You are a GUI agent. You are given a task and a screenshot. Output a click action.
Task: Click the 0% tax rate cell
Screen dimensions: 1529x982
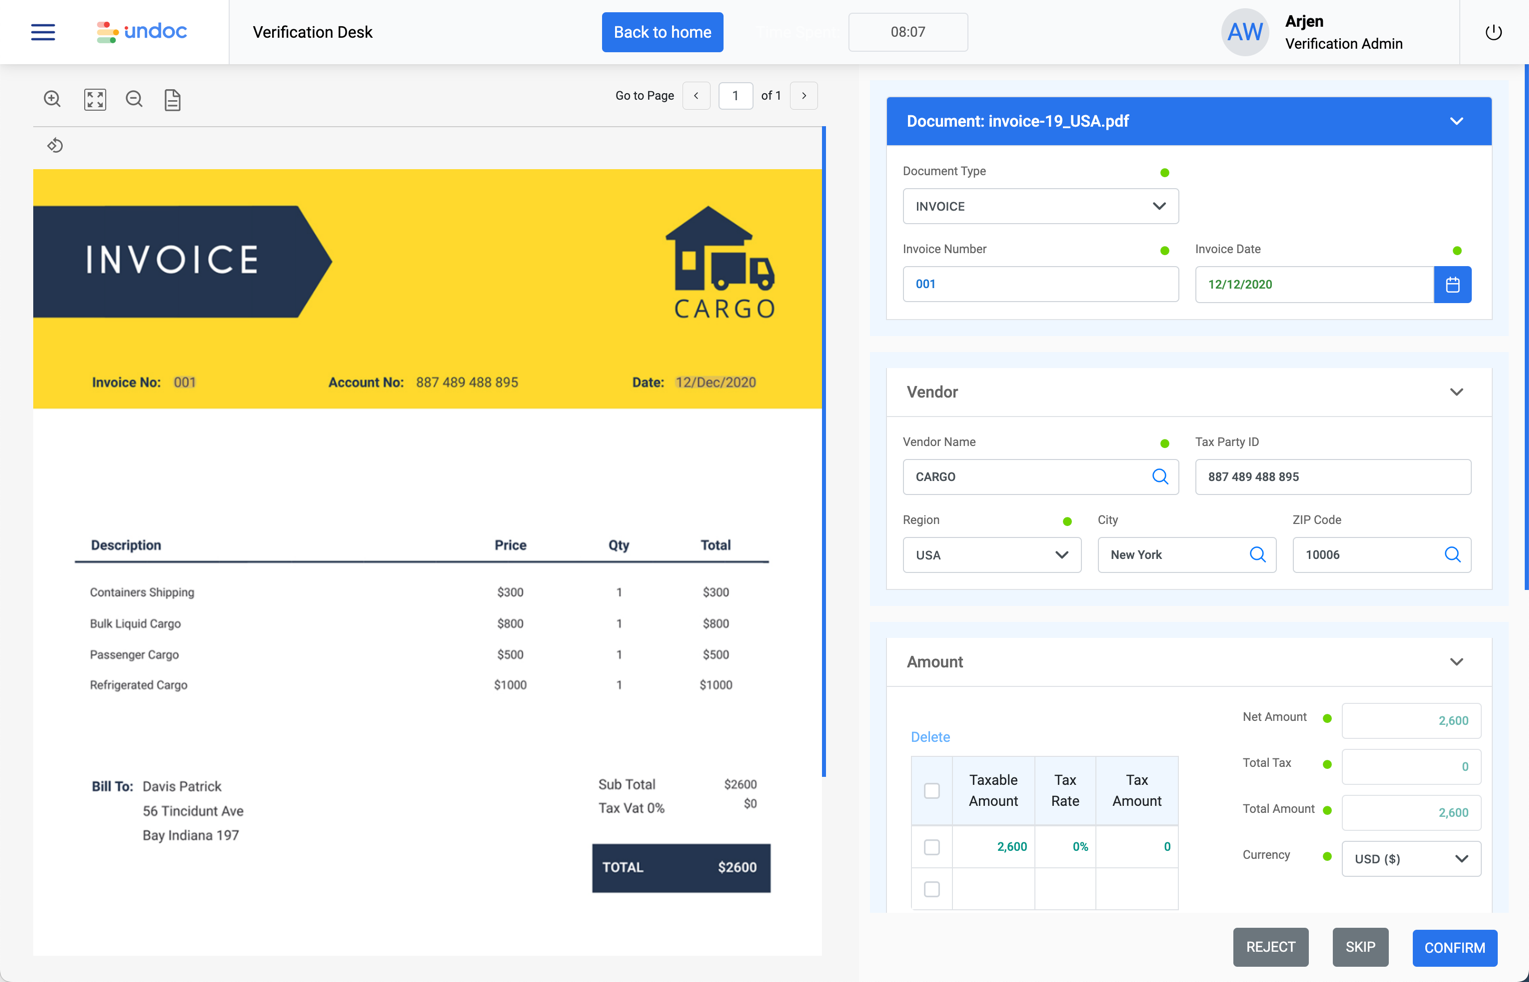coord(1065,847)
